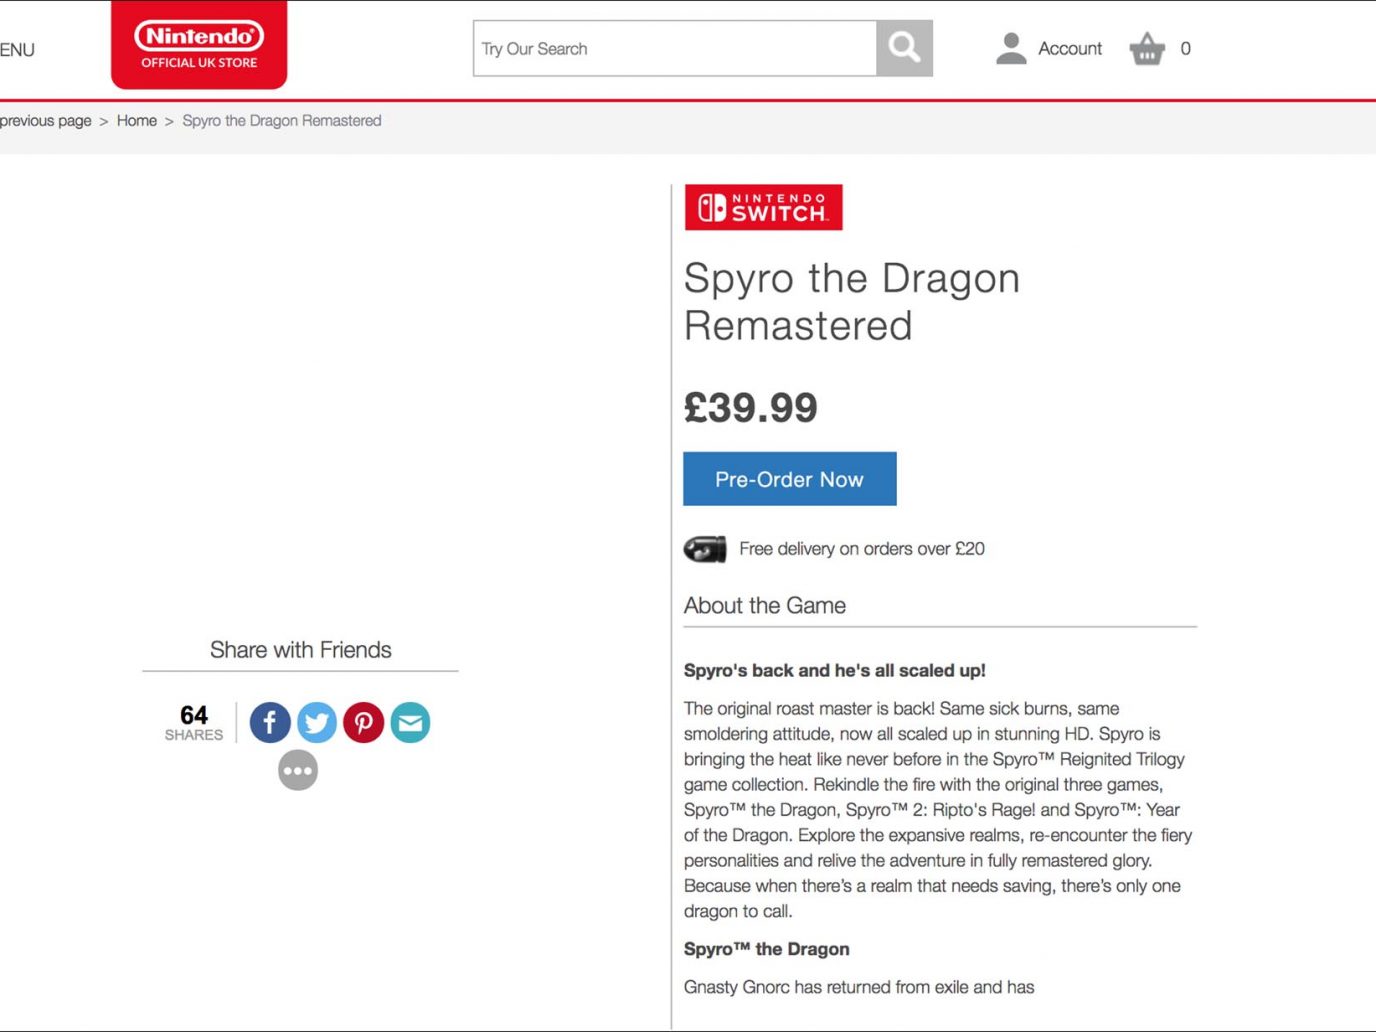Share via email envelope icon
The width and height of the screenshot is (1376, 1032).
pyautogui.click(x=410, y=722)
